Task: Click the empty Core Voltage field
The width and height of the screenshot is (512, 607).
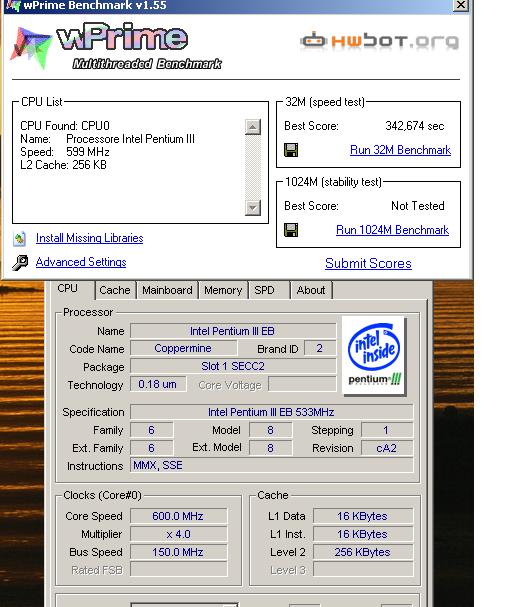Action: point(302,384)
